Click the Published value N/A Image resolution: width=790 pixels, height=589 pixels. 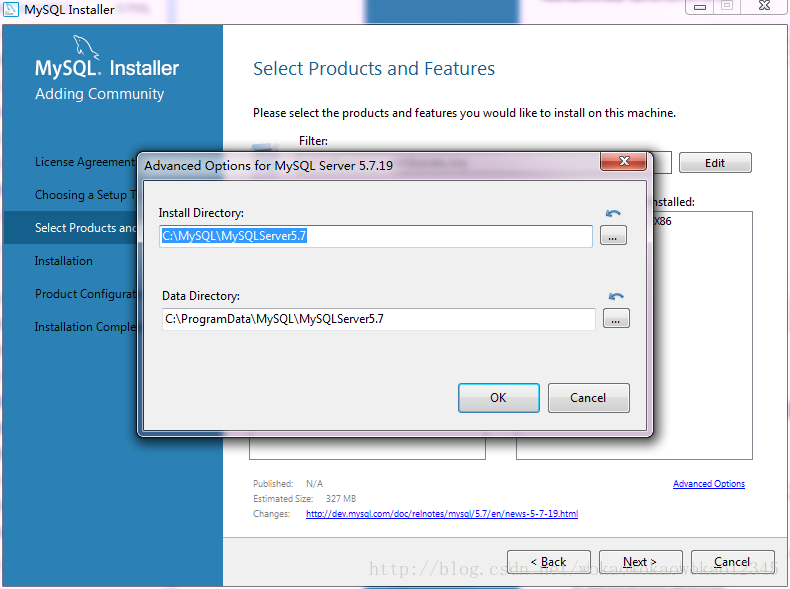314,484
